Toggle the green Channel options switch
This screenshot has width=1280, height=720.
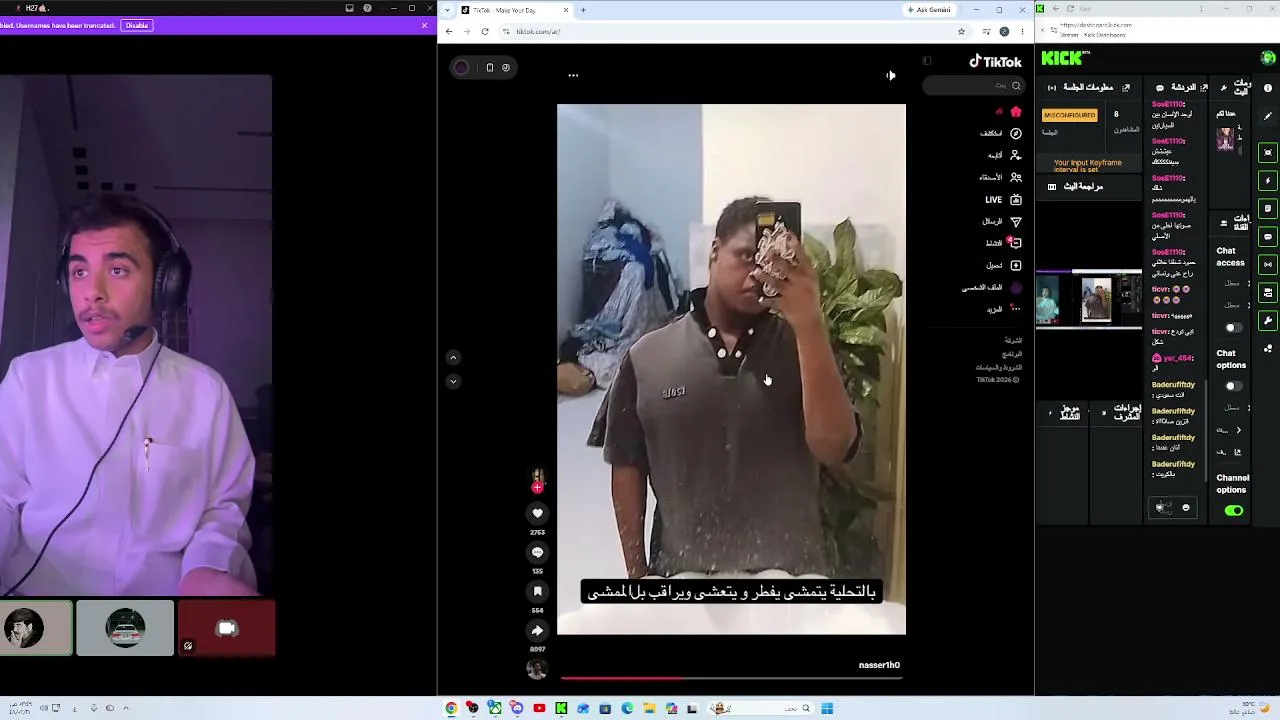1233,511
